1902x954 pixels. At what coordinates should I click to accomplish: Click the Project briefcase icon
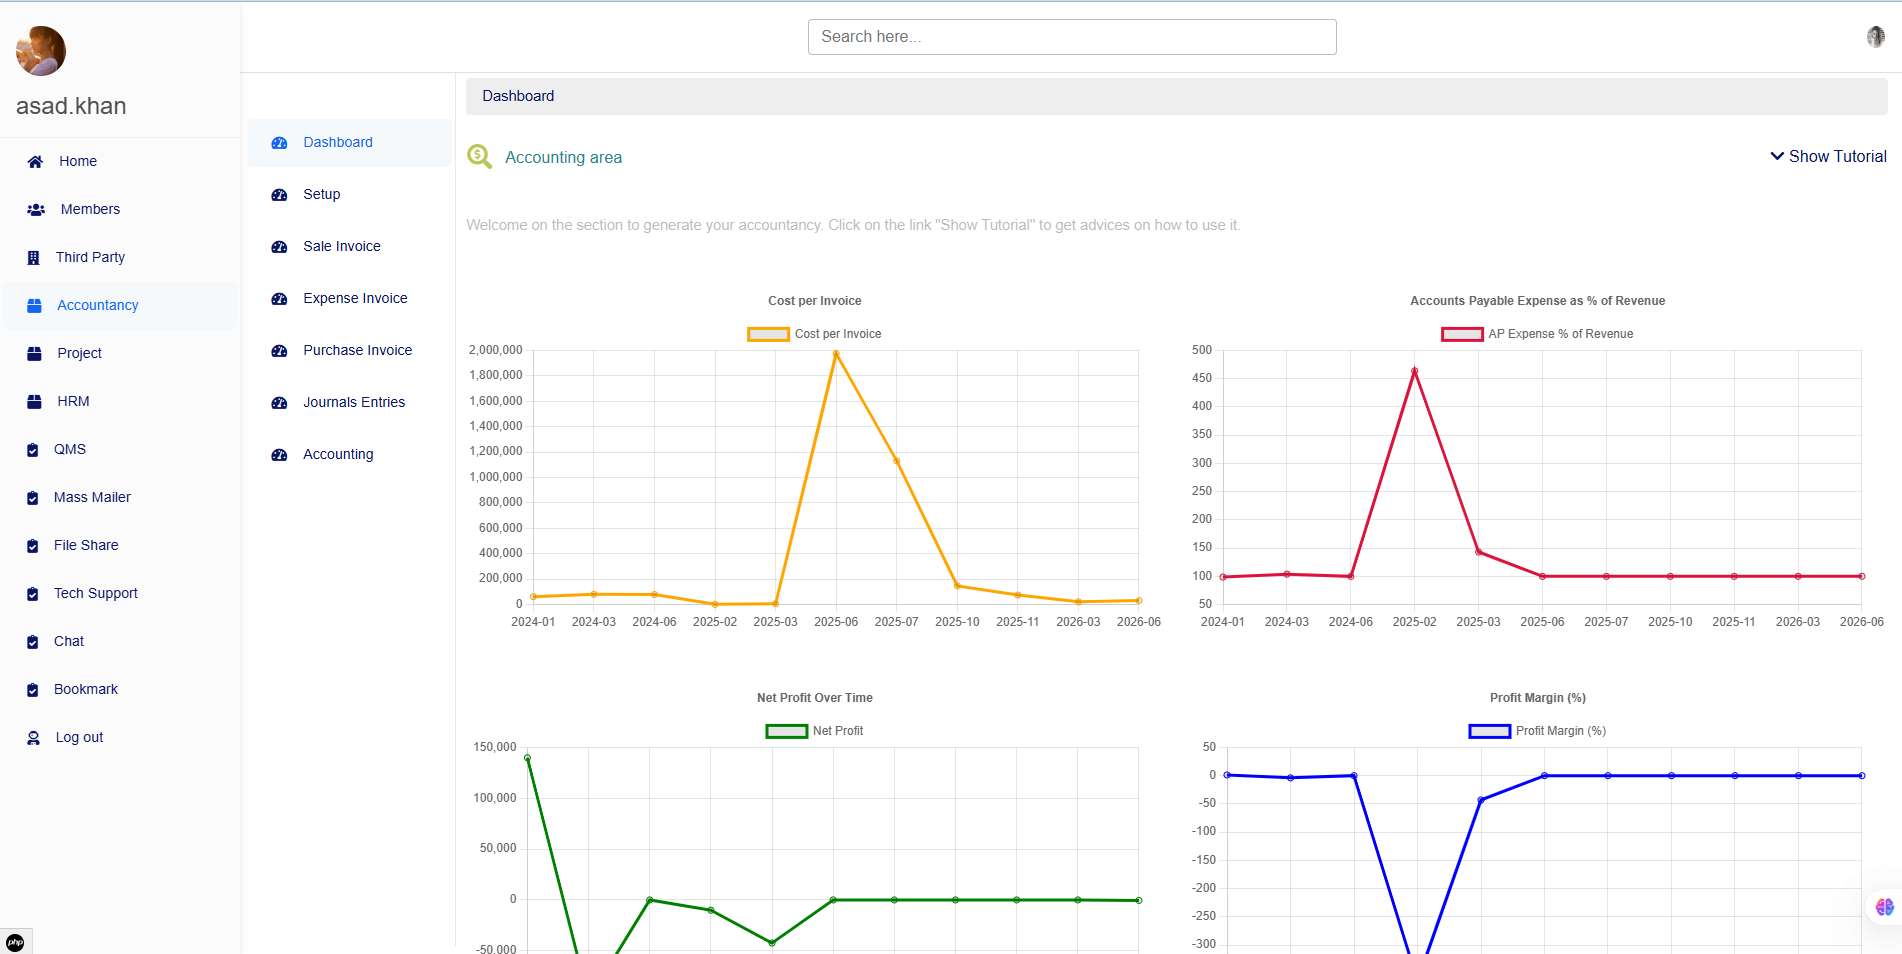(34, 354)
